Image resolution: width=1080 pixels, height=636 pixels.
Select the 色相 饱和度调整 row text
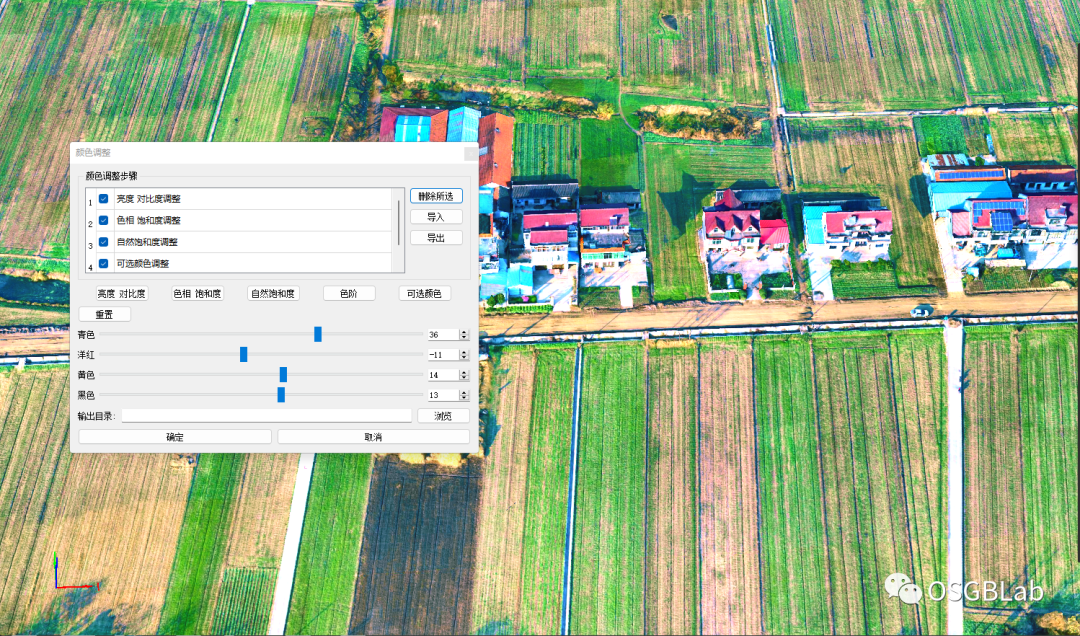pyautogui.click(x=148, y=220)
